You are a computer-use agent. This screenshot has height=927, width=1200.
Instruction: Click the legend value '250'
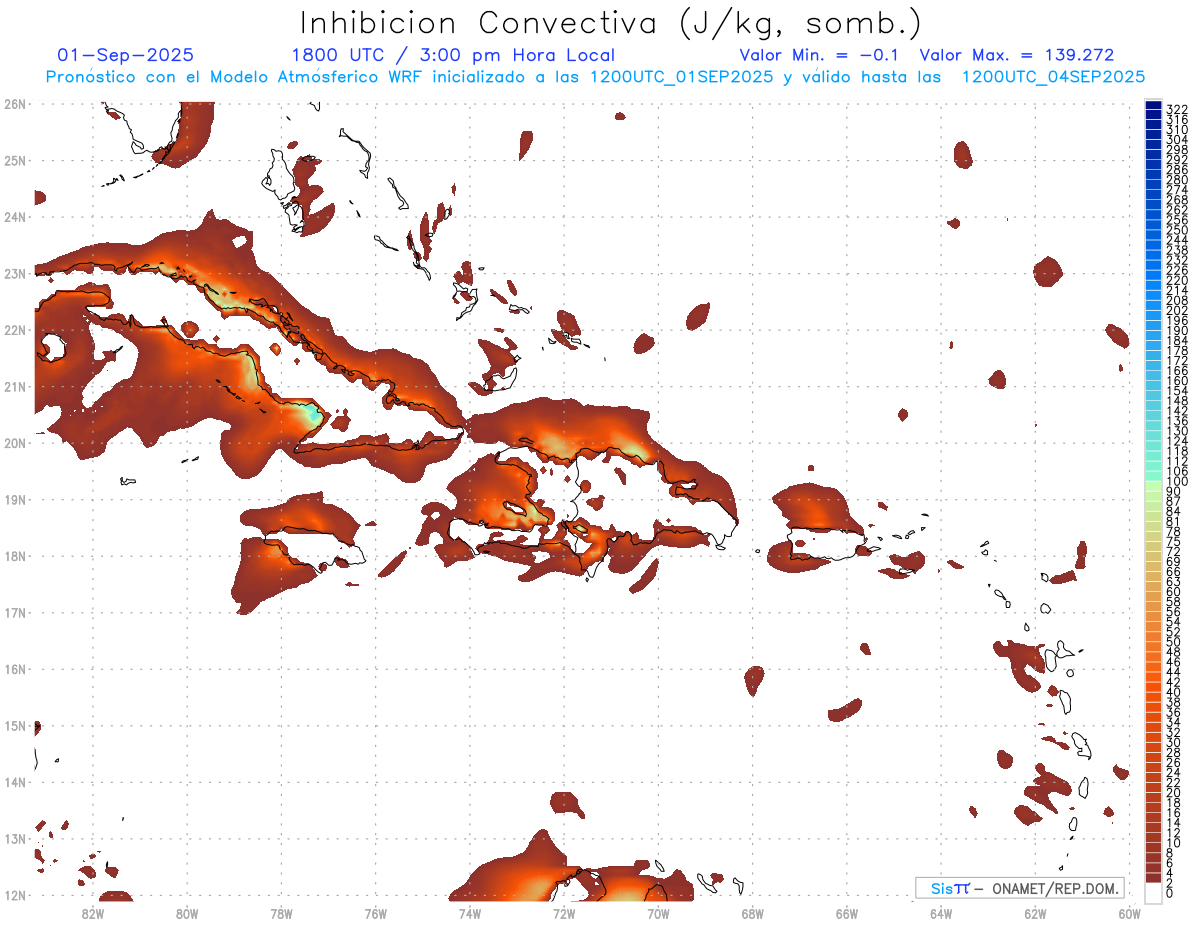click(x=1177, y=230)
